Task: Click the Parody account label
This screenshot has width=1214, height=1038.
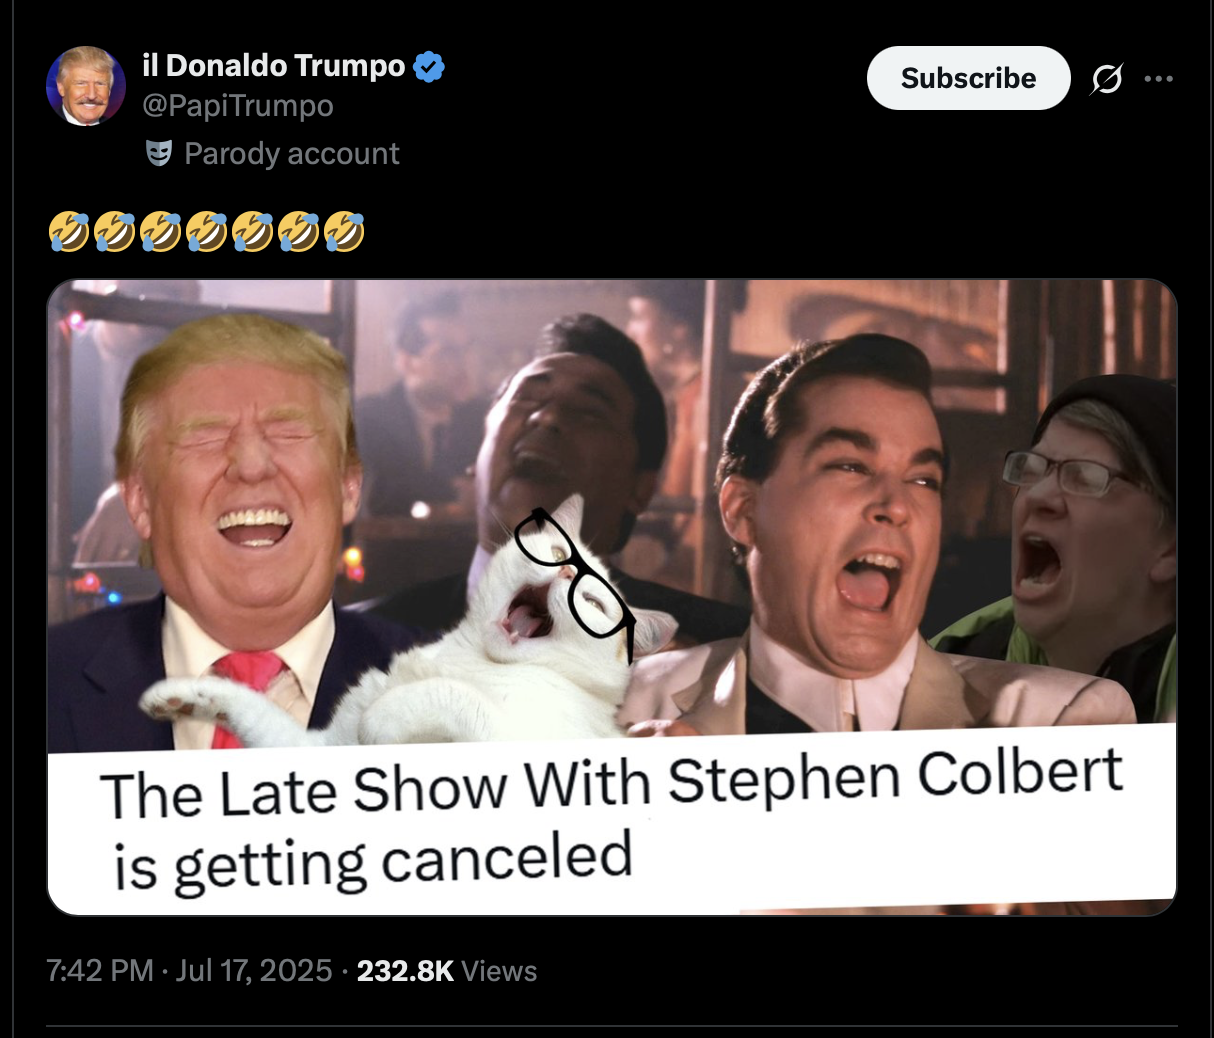Action: point(292,153)
